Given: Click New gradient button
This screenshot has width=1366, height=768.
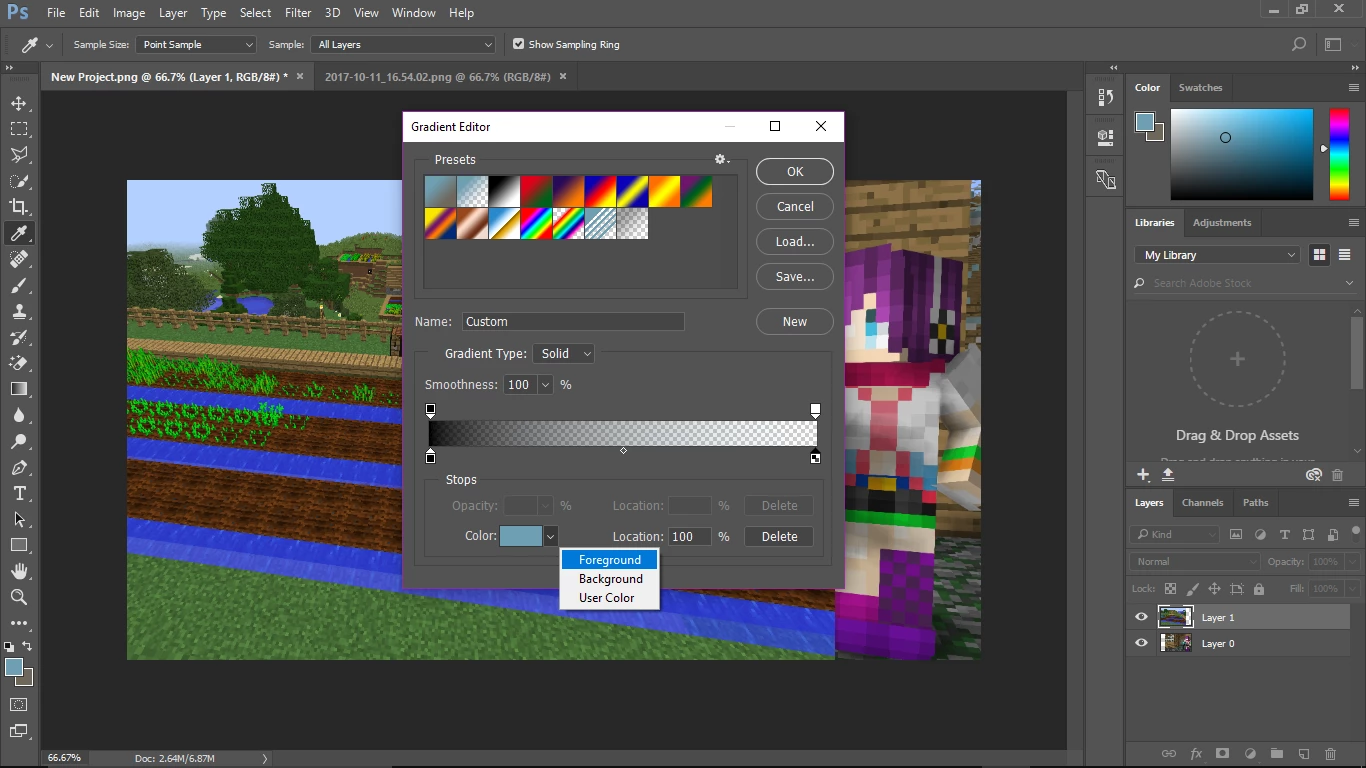Looking at the screenshot, I should pyautogui.click(x=795, y=322).
